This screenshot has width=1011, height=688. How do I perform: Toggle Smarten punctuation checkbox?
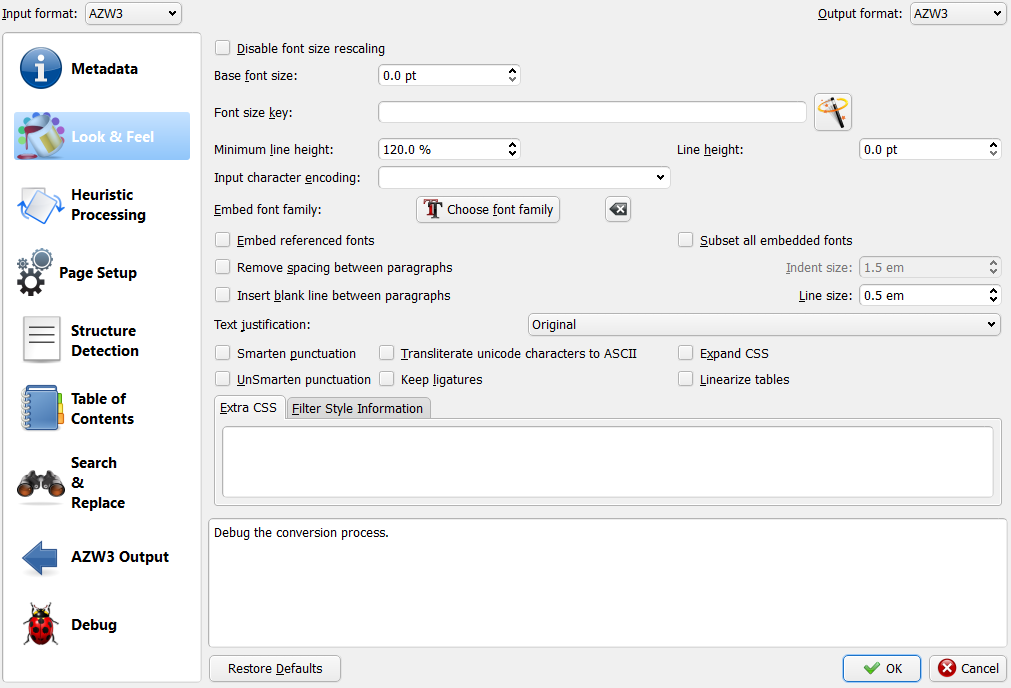[x=222, y=353]
